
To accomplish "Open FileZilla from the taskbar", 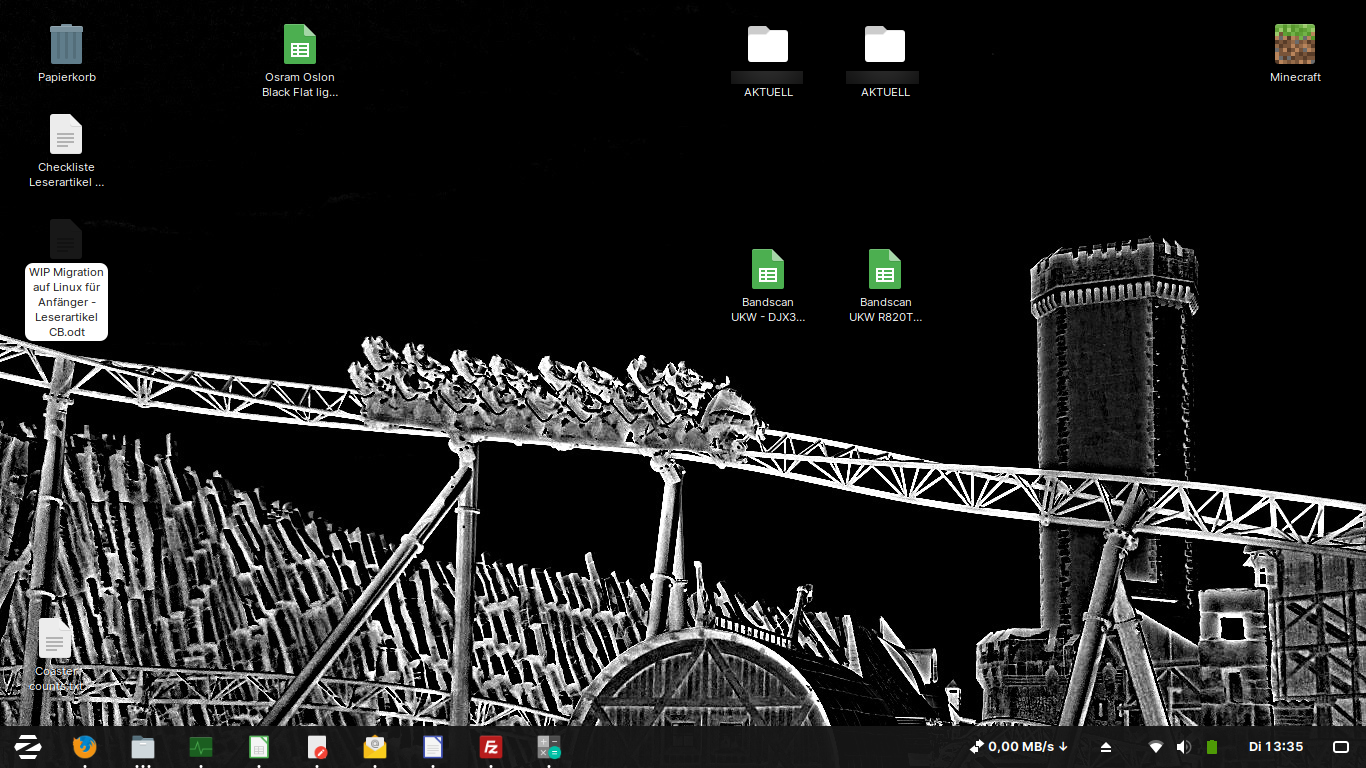I will (491, 747).
